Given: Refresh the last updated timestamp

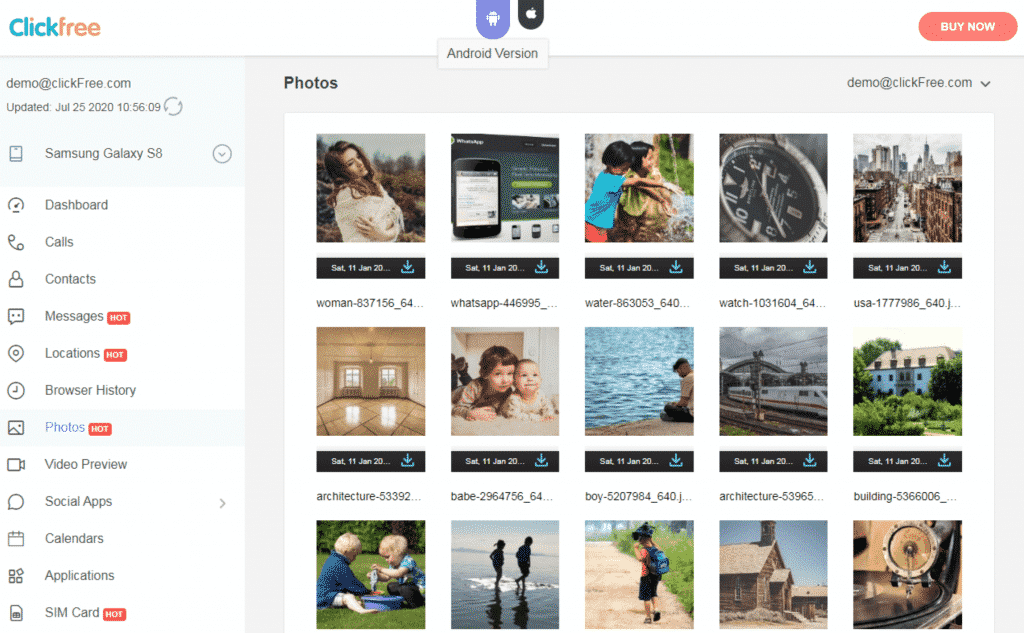Looking at the screenshot, I should (x=173, y=106).
